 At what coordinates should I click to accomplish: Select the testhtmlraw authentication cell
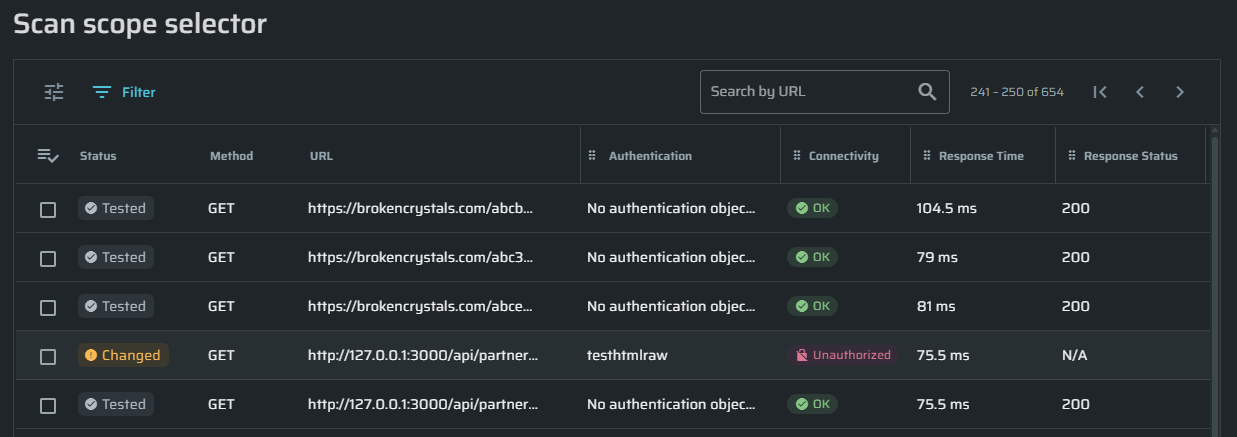pos(627,355)
